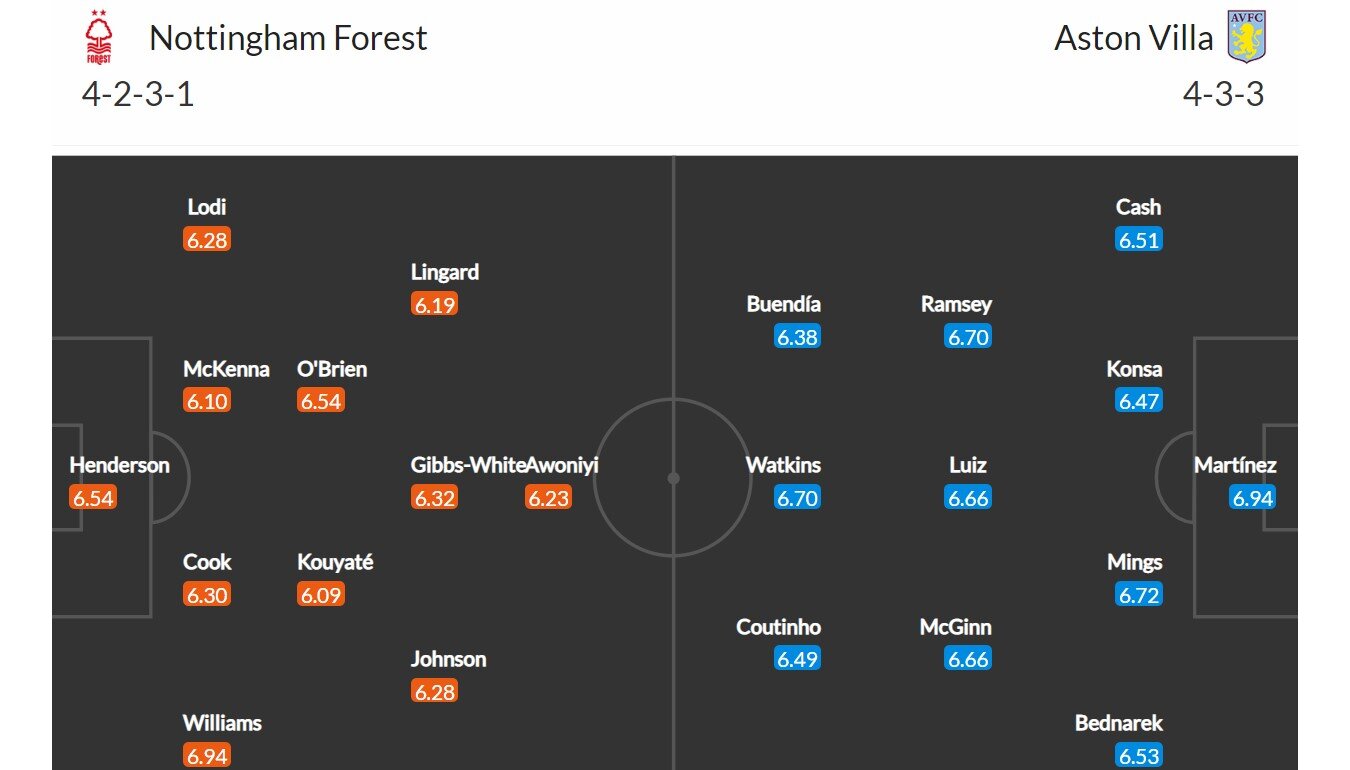The image size is (1350, 770).
Task: Select Henderson's 6.54 rating badge
Action: [93, 498]
